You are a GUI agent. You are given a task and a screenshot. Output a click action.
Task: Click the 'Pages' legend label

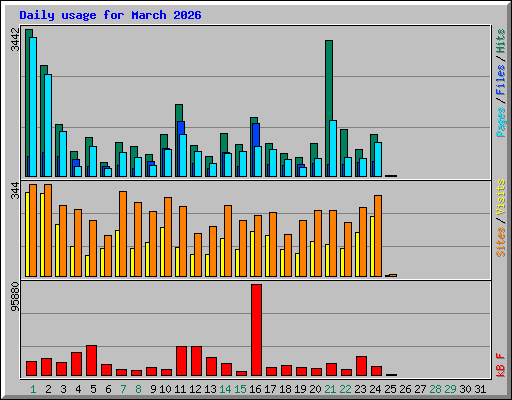pos(501,122)
